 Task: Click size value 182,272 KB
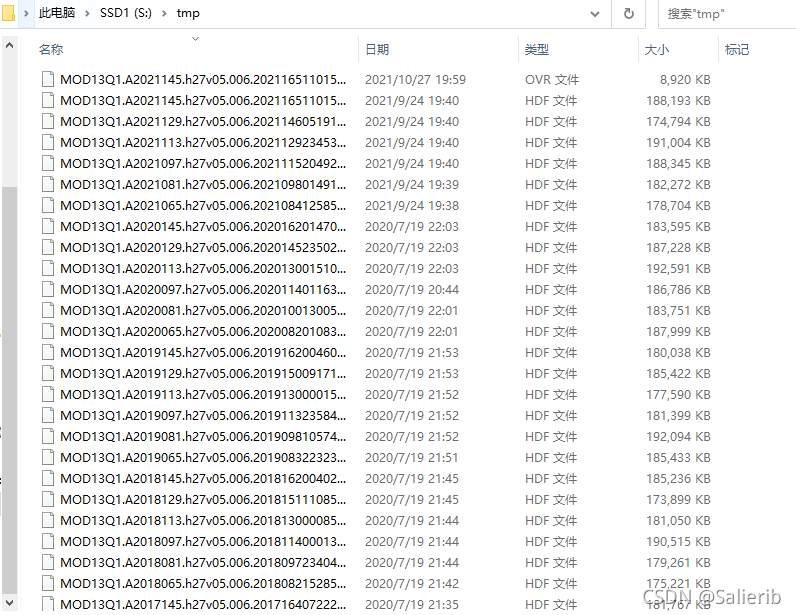[678, 184]
